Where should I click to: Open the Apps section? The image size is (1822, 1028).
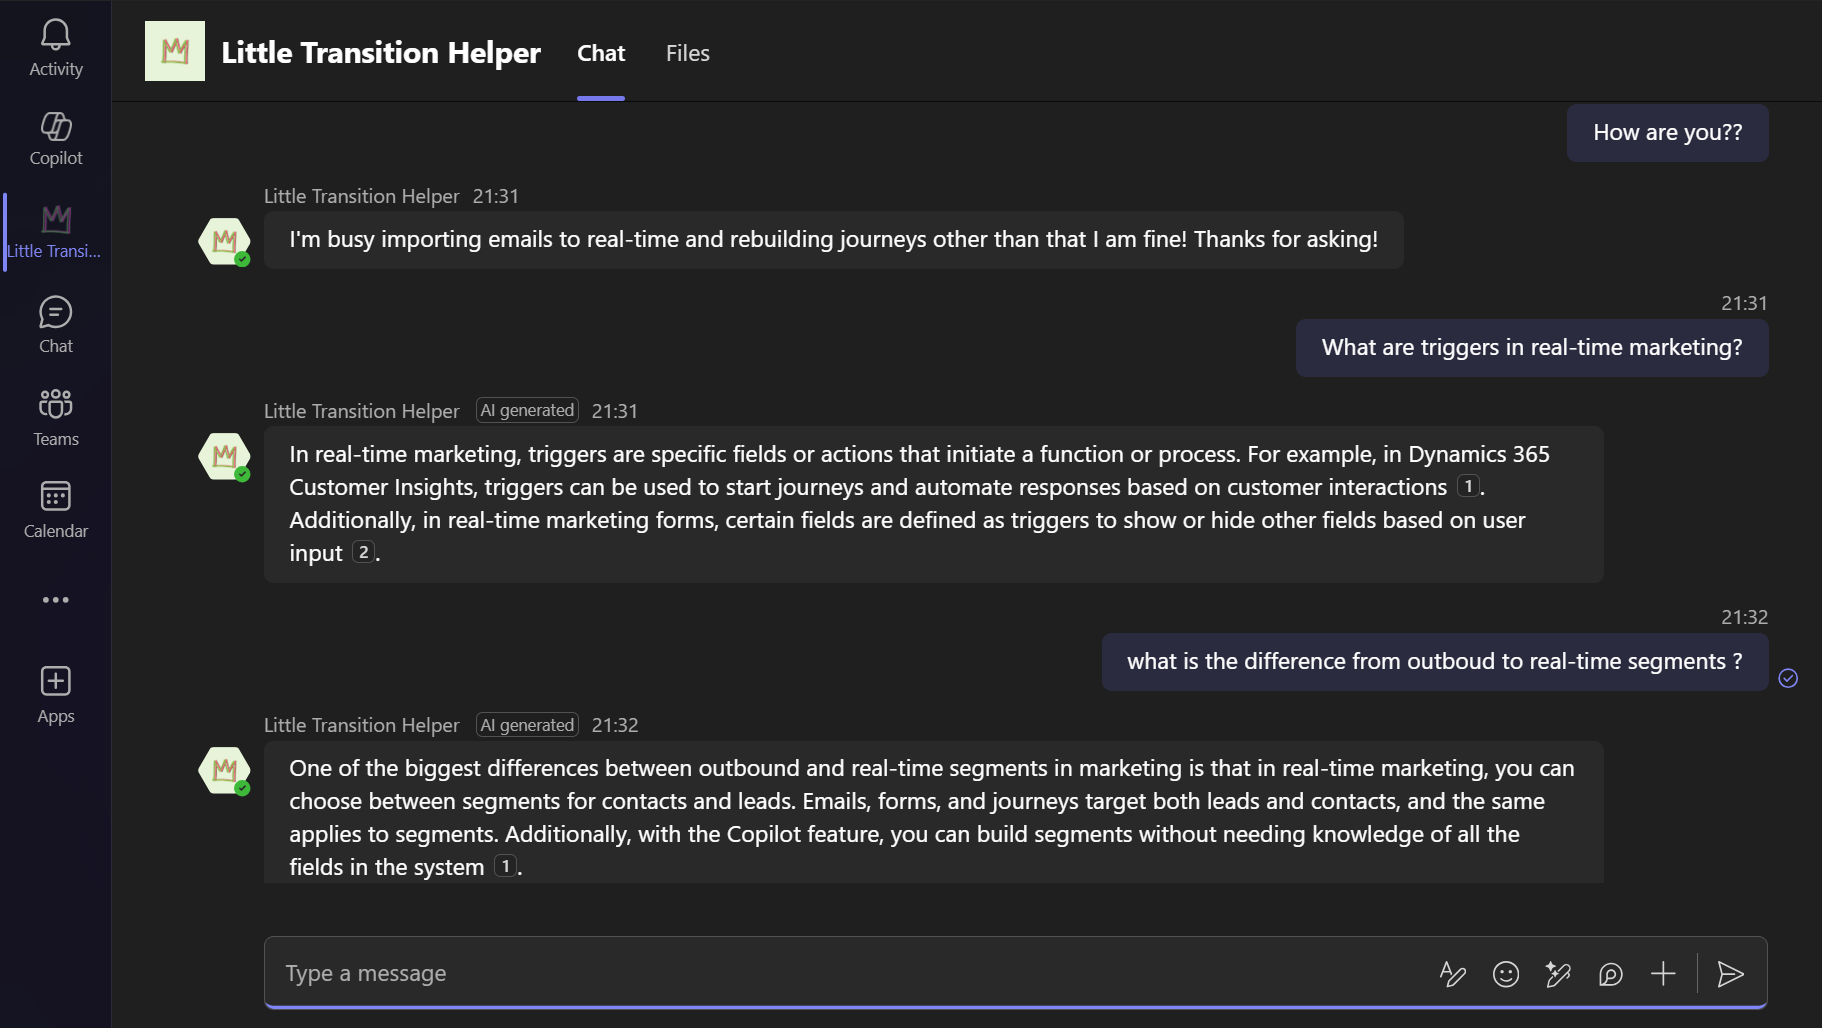(x=55, y=690)
